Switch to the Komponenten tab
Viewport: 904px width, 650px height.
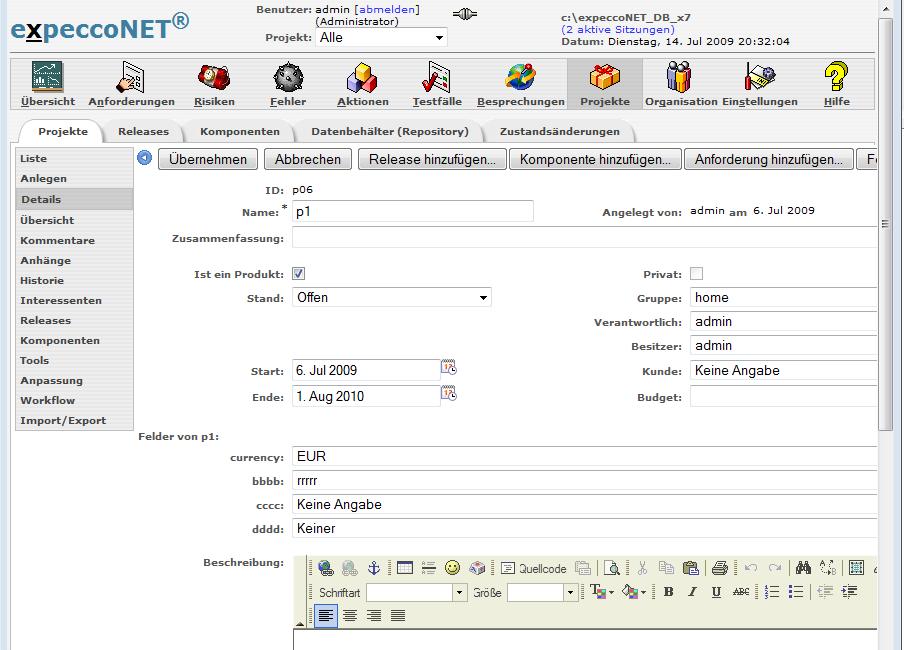[x=240, y=131]
